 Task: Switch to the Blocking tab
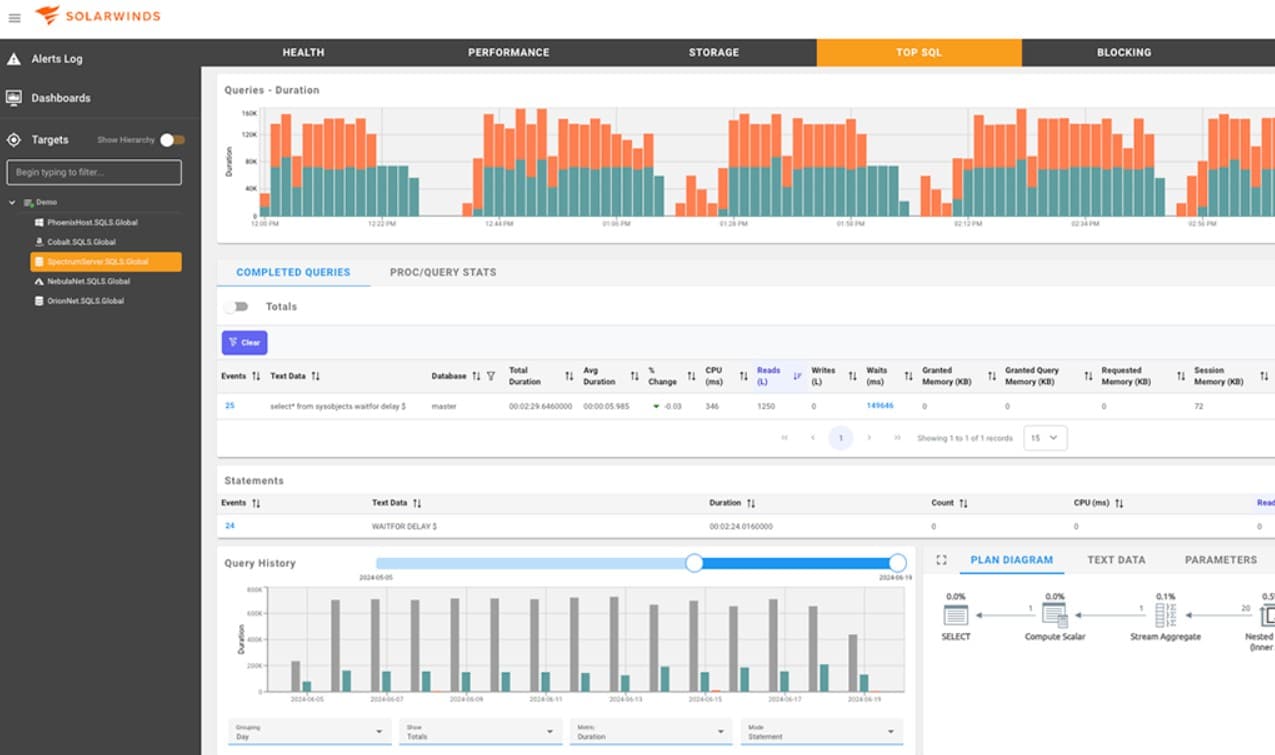click(x=1122, y=51)
